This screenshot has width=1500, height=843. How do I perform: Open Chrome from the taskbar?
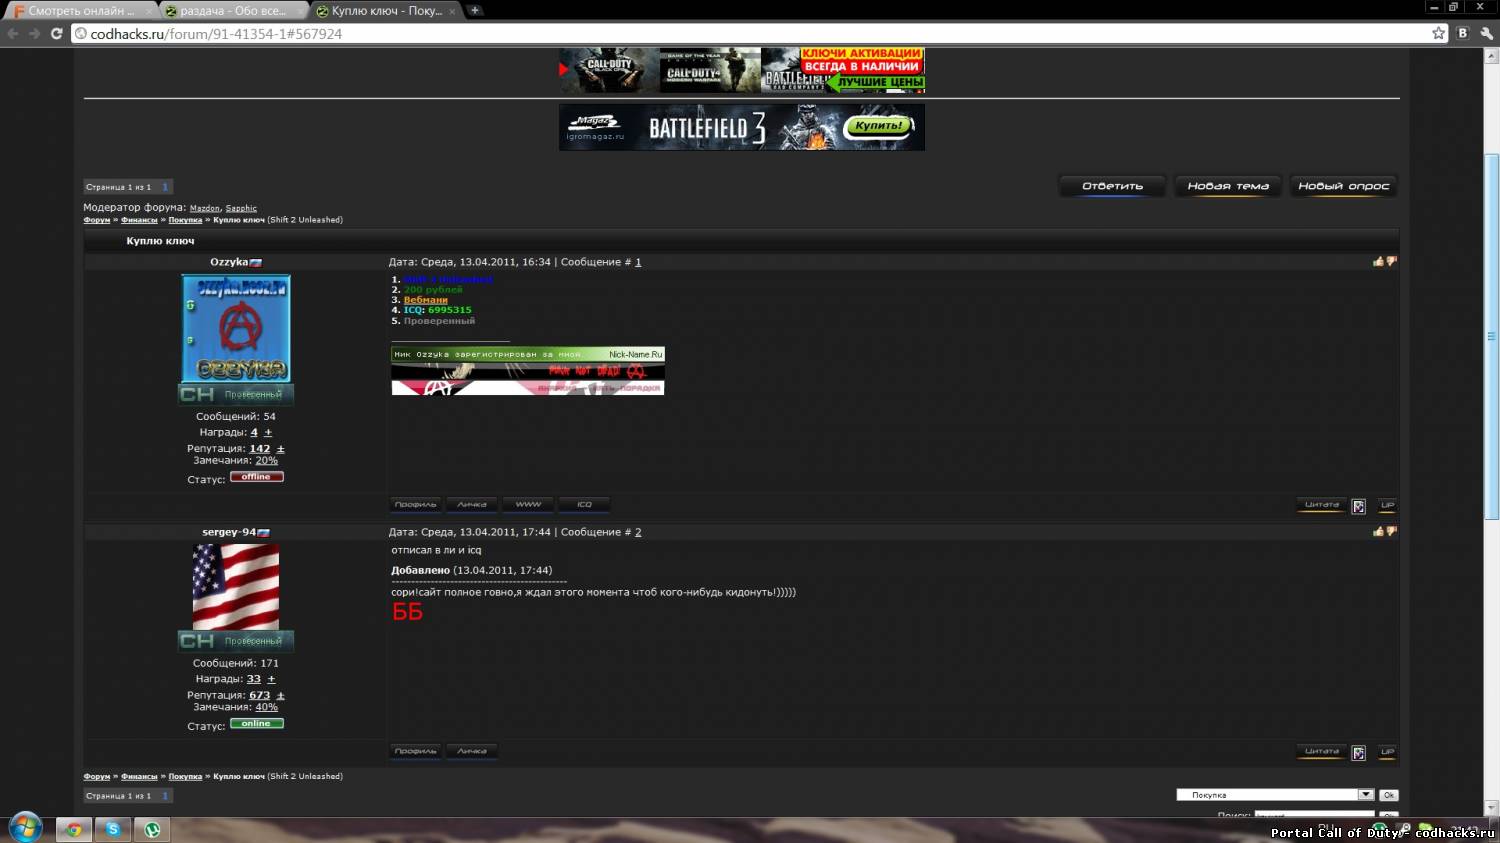[73, 829]
